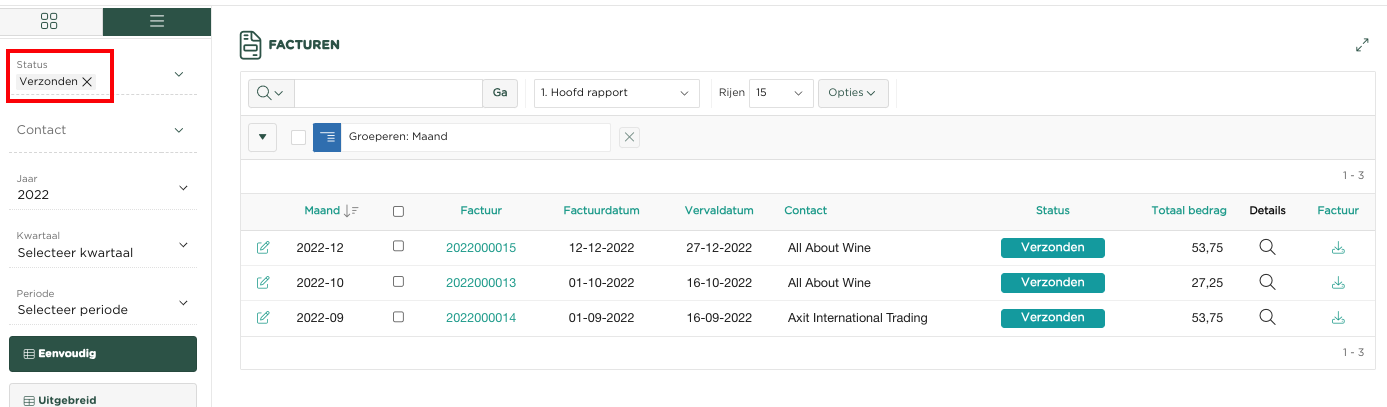Image resolution: width=1387 pixels, height=407 pixels.
Task: Switch to grid view in sidebar
Action: pos(51,21)
